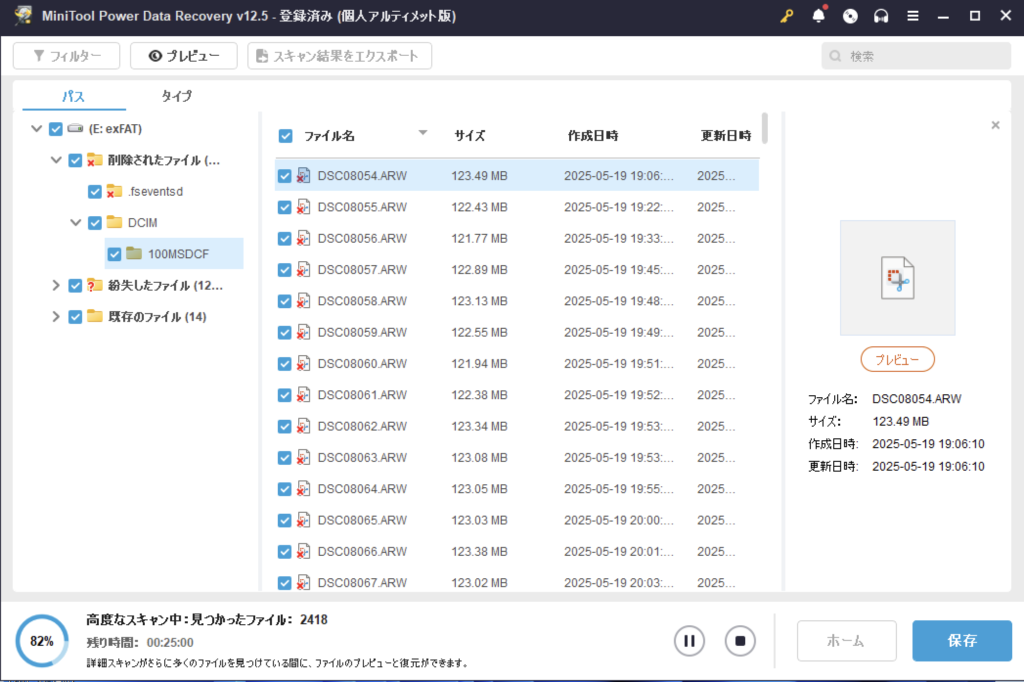Click file icon of DSC08059.ARW

point(303,333)
